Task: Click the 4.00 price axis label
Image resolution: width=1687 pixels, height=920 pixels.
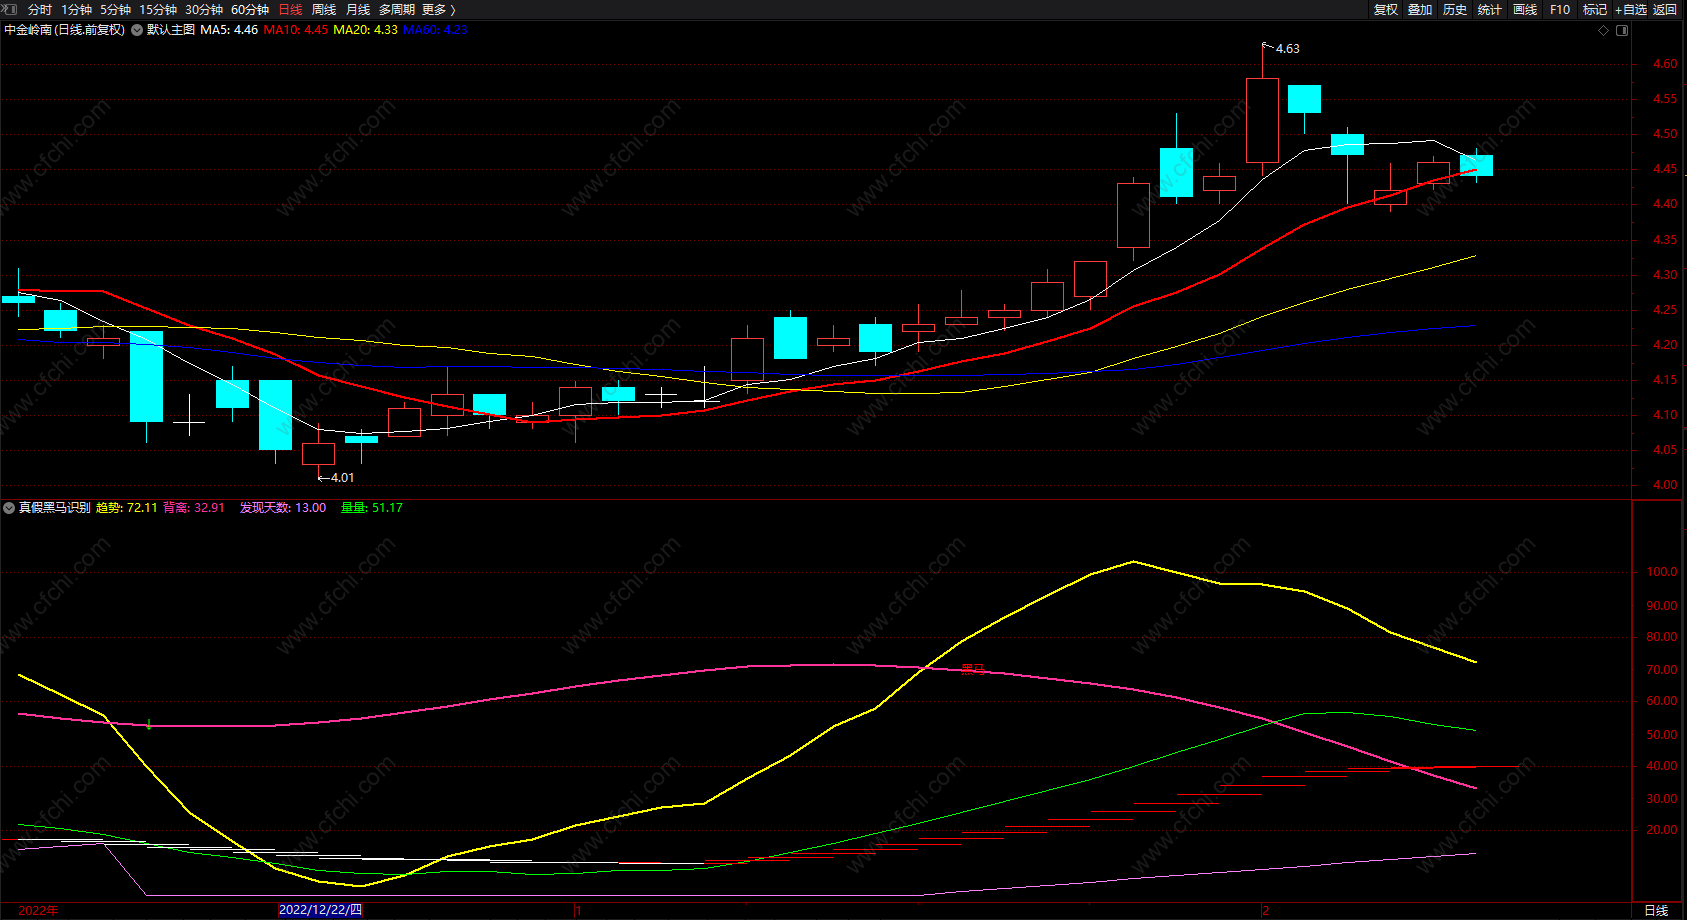Action: [x=1665, y=485]
